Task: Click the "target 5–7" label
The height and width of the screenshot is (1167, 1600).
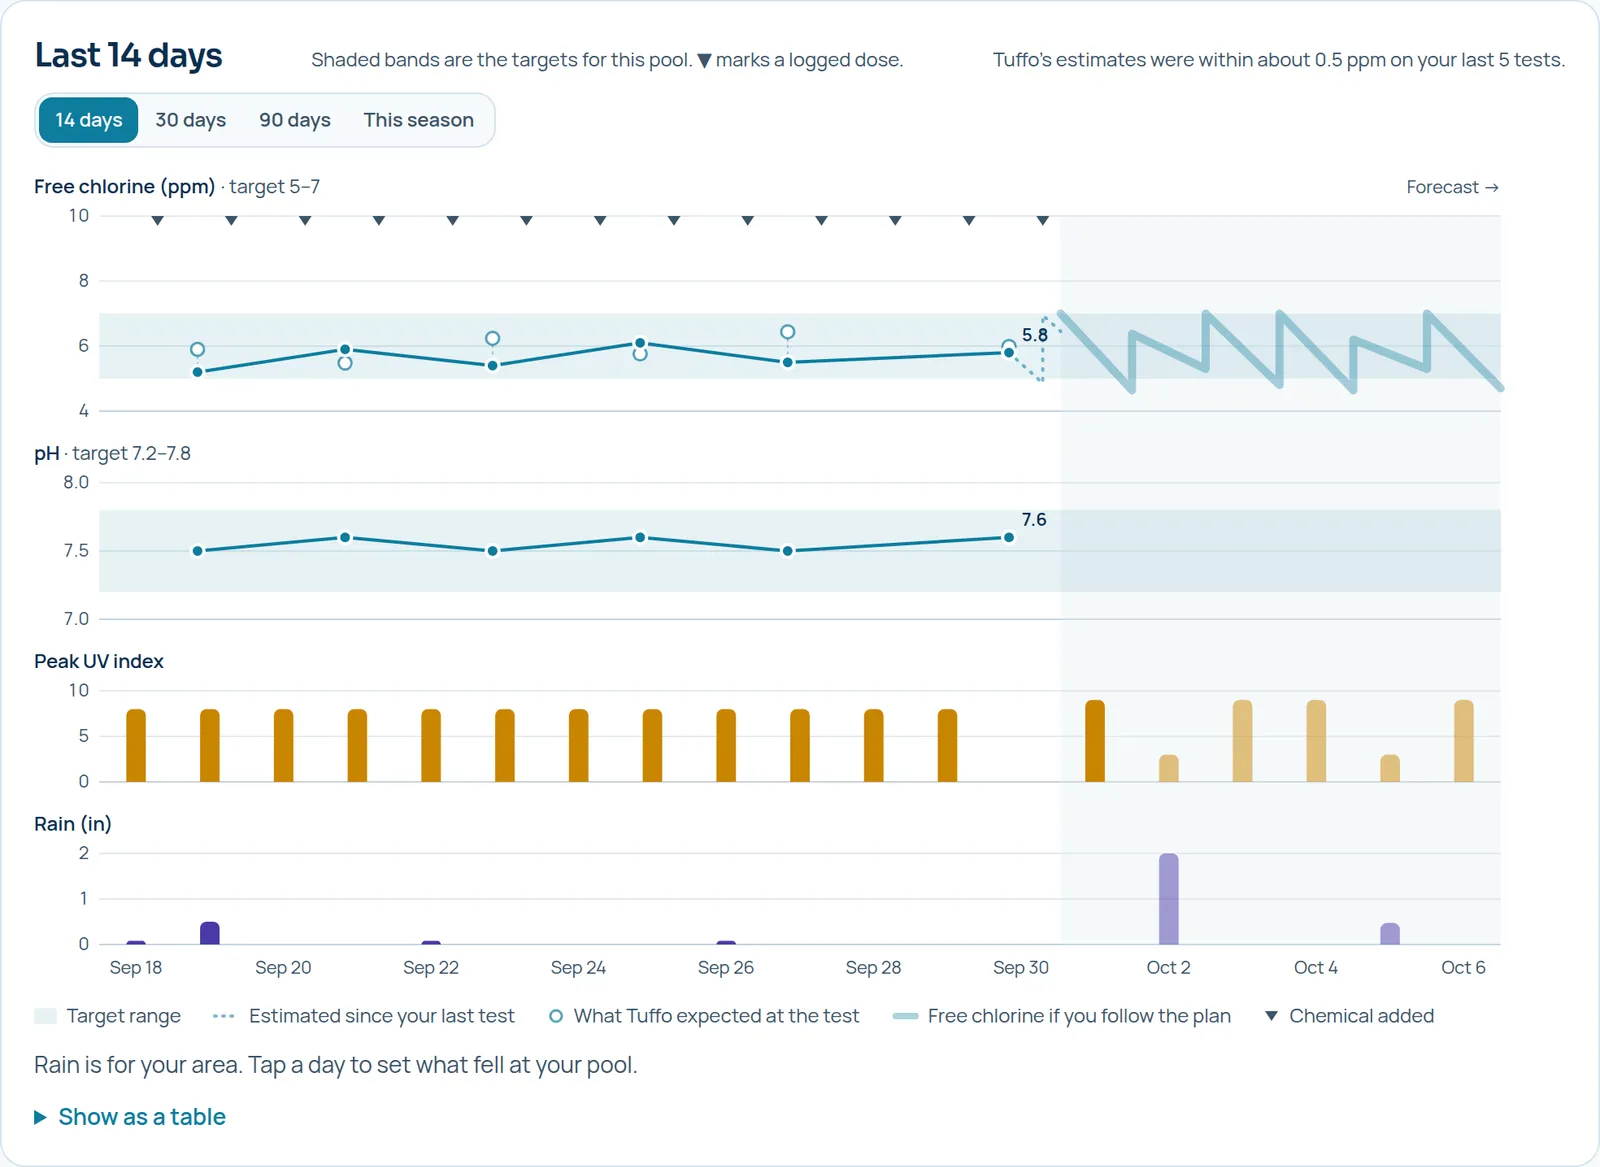Action: (x=274, y=187)
